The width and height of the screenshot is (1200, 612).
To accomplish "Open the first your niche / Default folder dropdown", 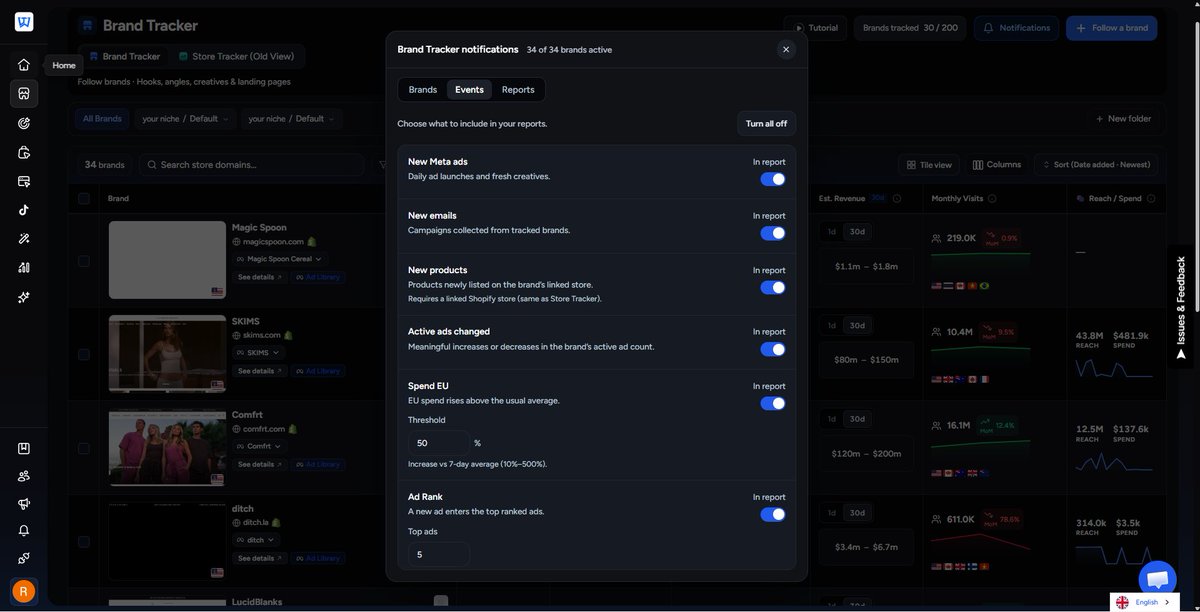I will [185, 119].
